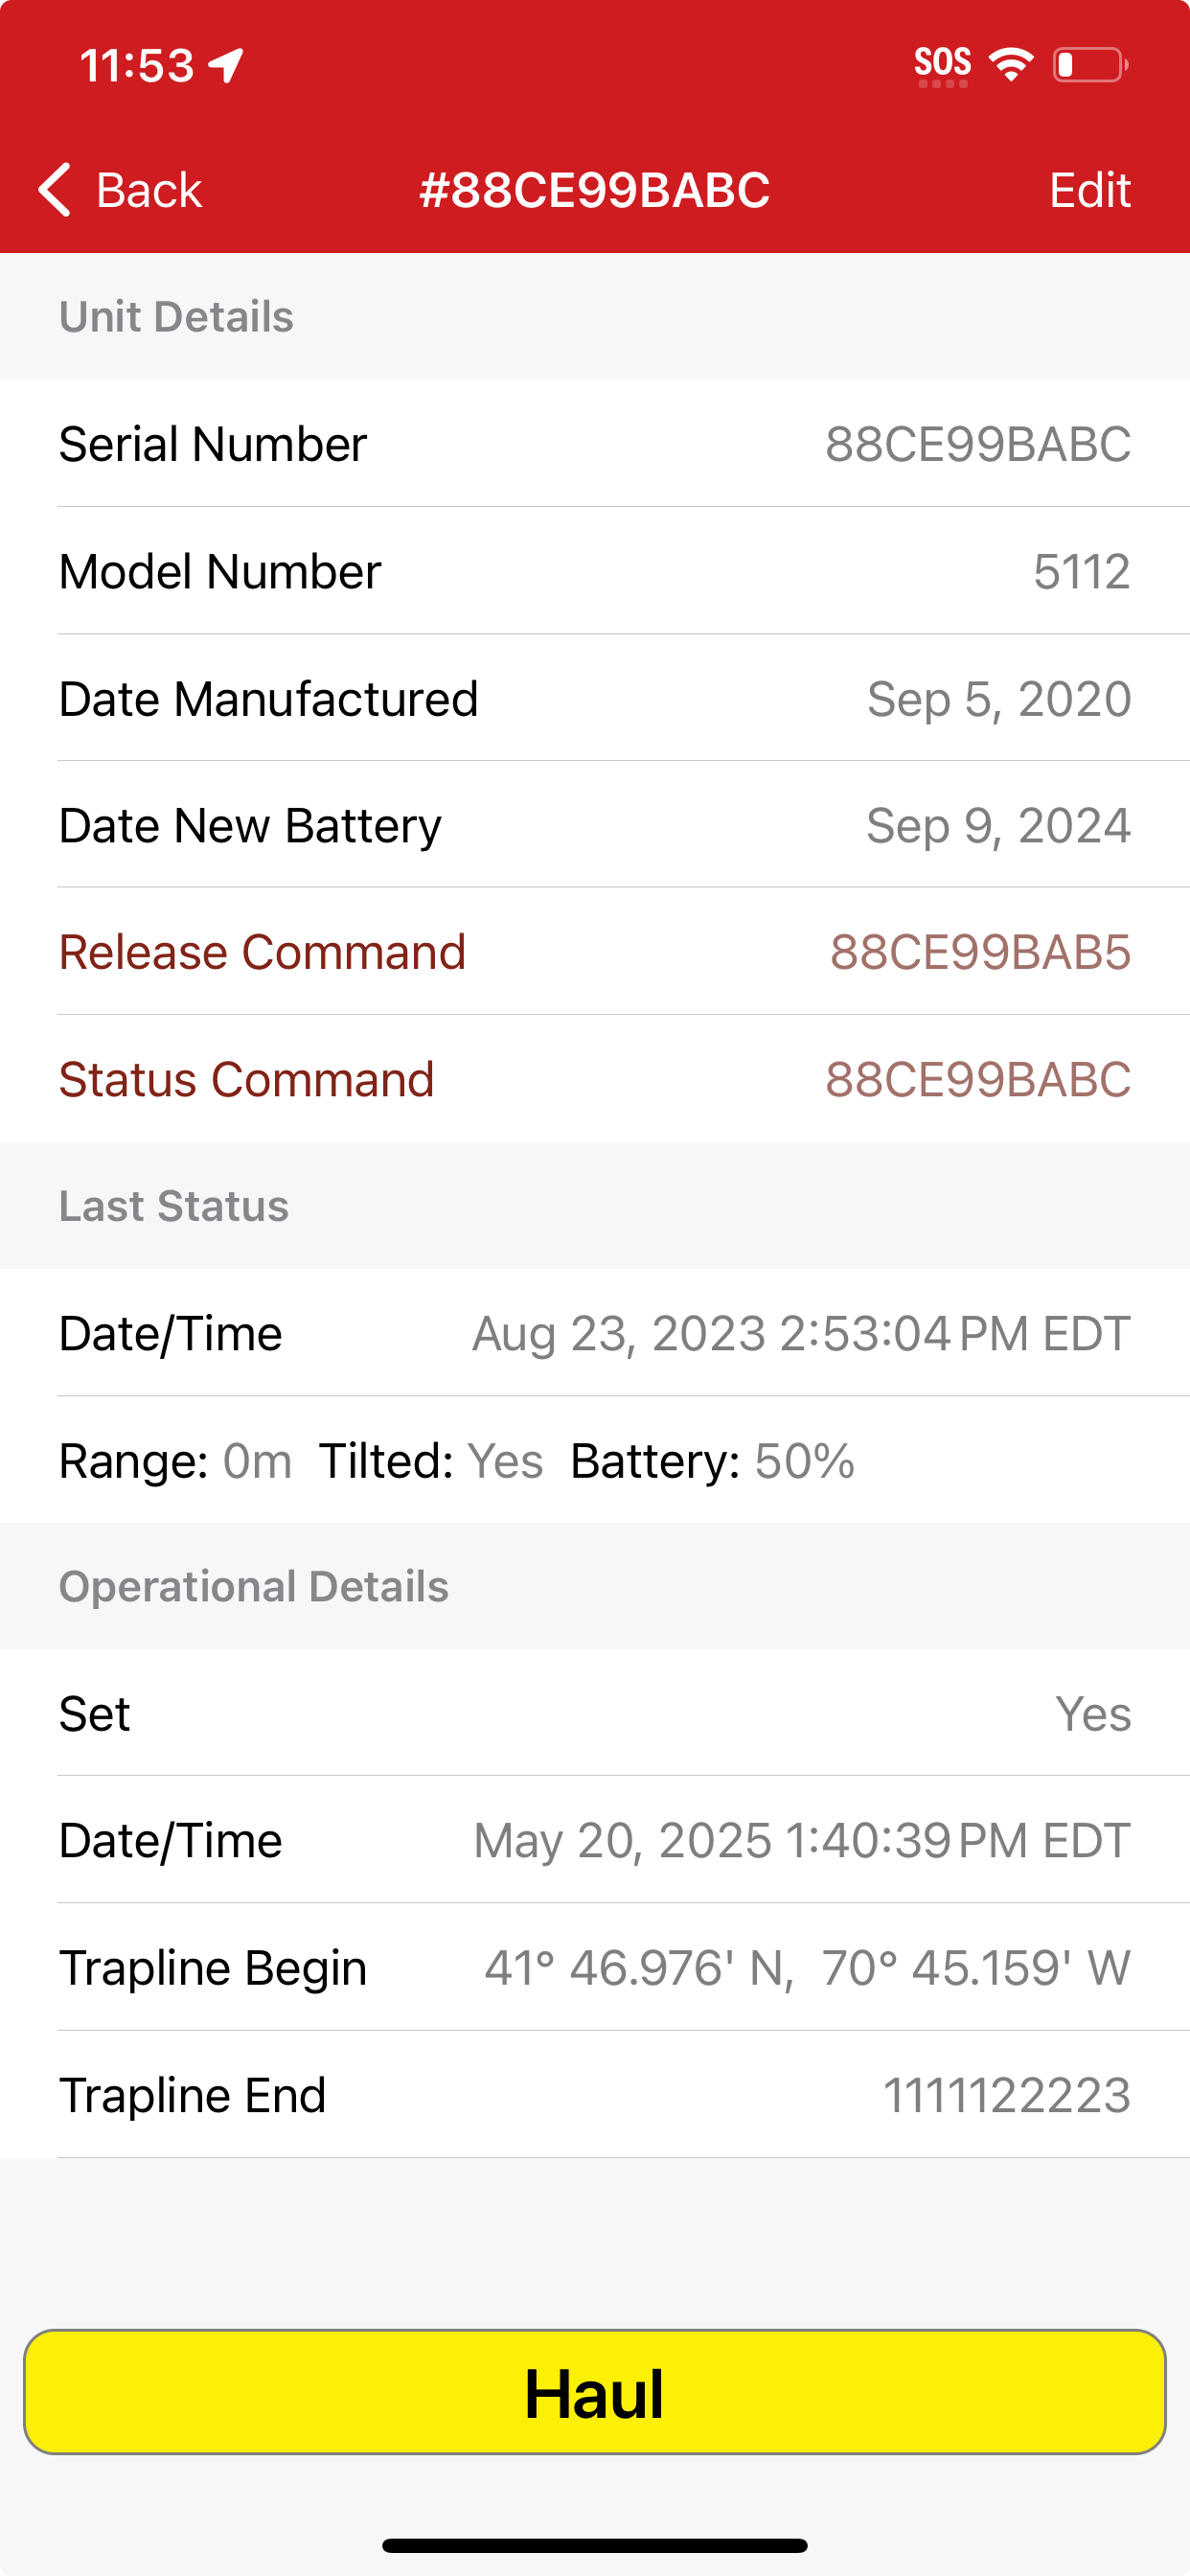Tap the SOS indicator in status bar
This screenshot has height=2576, width=1190.
pos(942,66)
